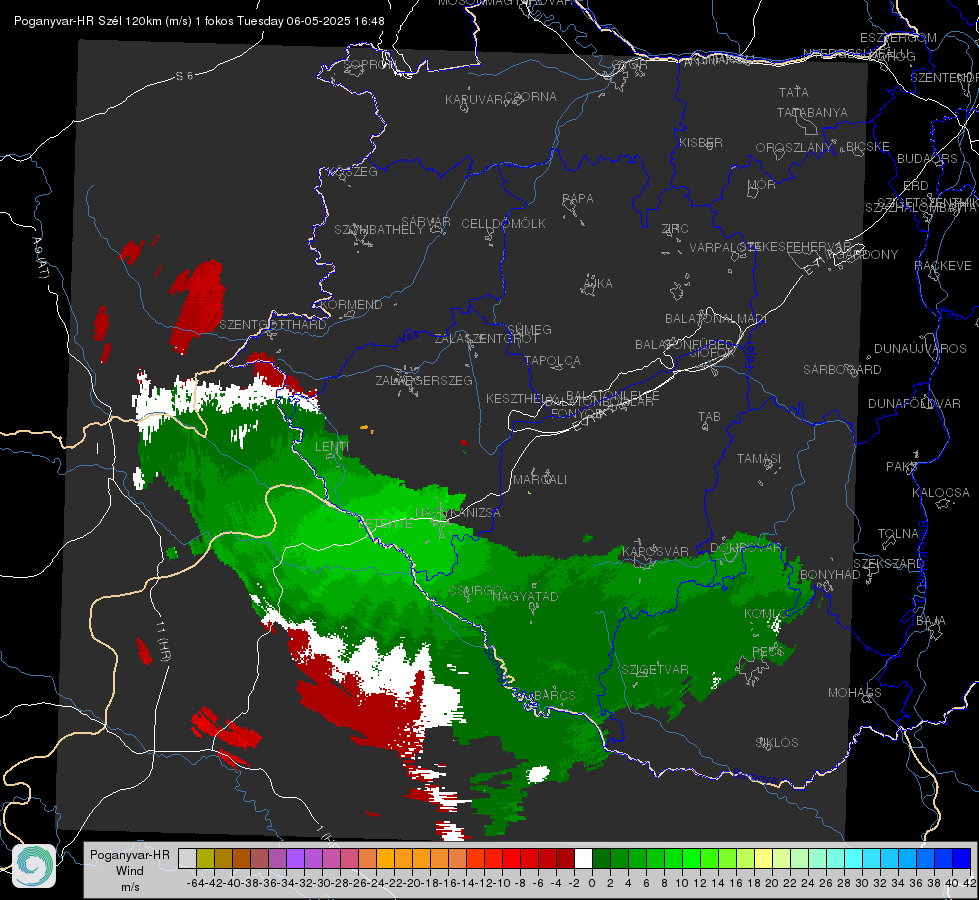Click the KISBÉR city label
The height and width of the screenshot is (900, 979).
click(701, 143)
